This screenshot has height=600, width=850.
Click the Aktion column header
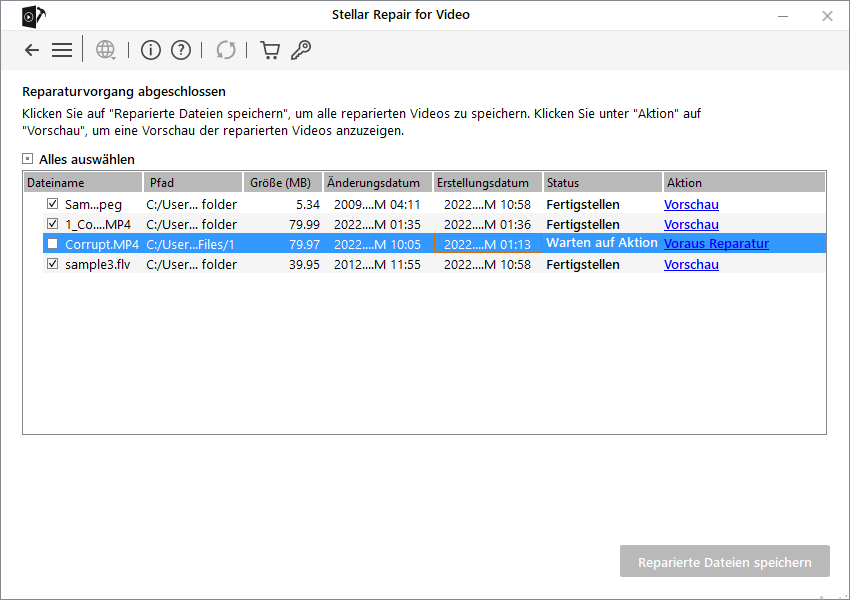pos(744,183)
